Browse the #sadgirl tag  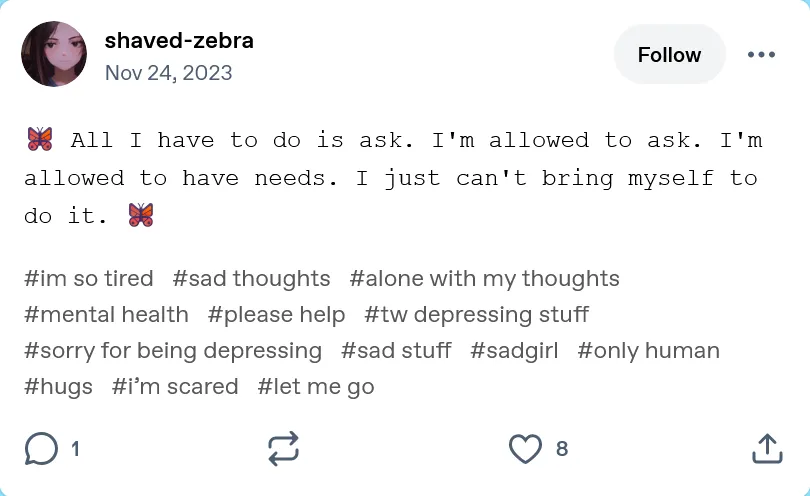click(514, 351)
